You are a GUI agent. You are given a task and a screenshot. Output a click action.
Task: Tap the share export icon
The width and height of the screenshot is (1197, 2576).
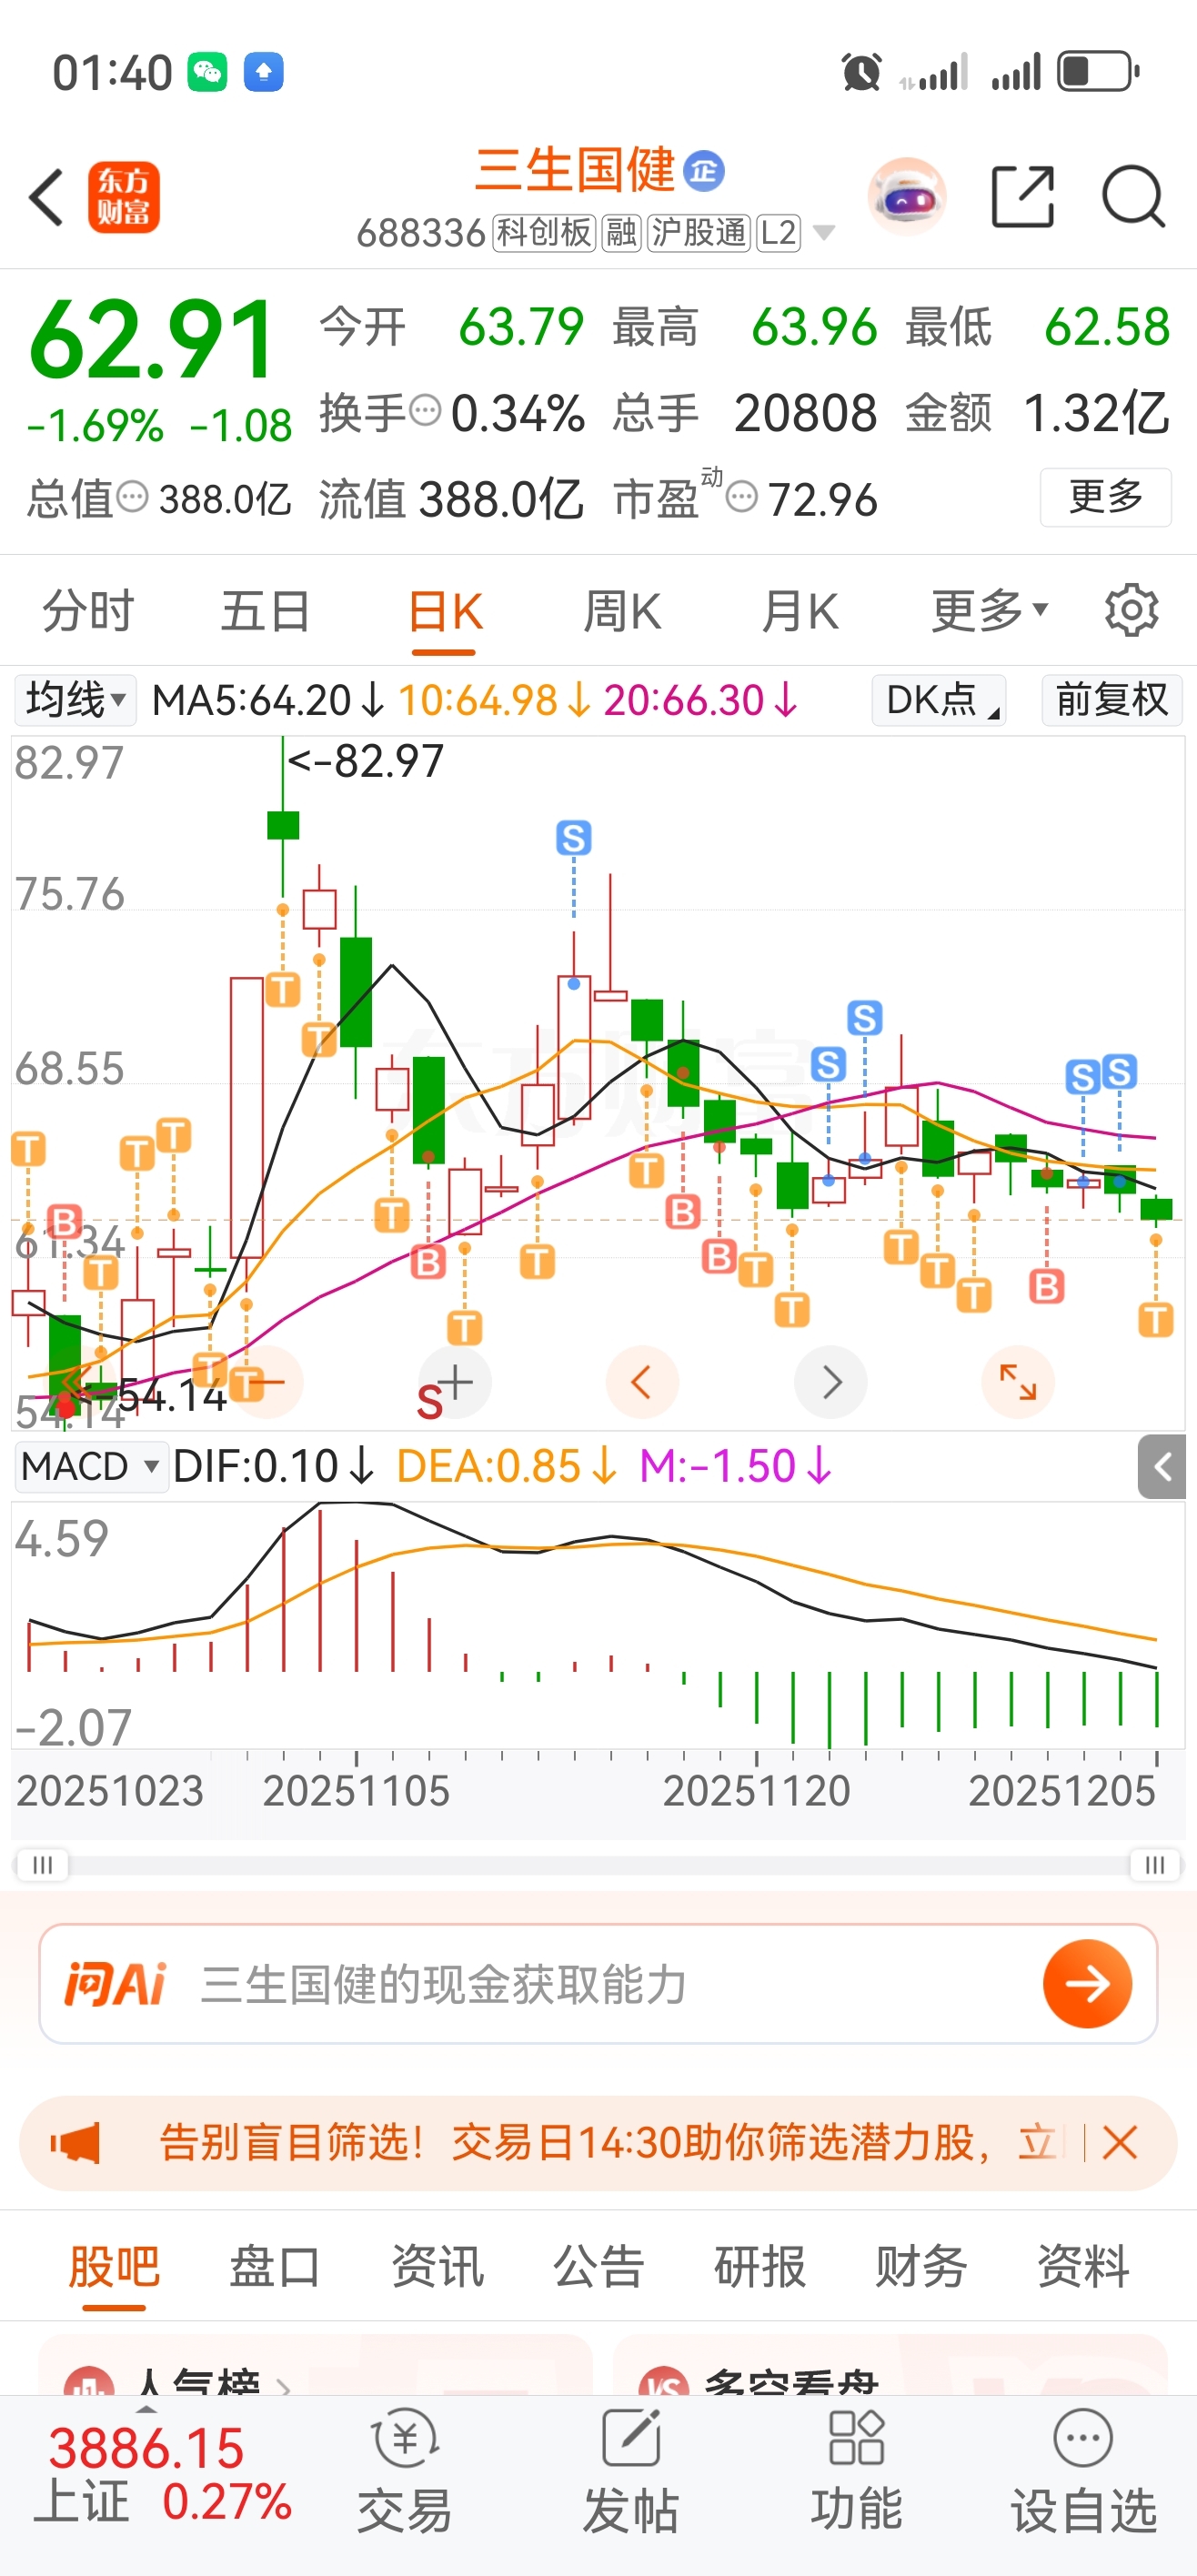1022,197
